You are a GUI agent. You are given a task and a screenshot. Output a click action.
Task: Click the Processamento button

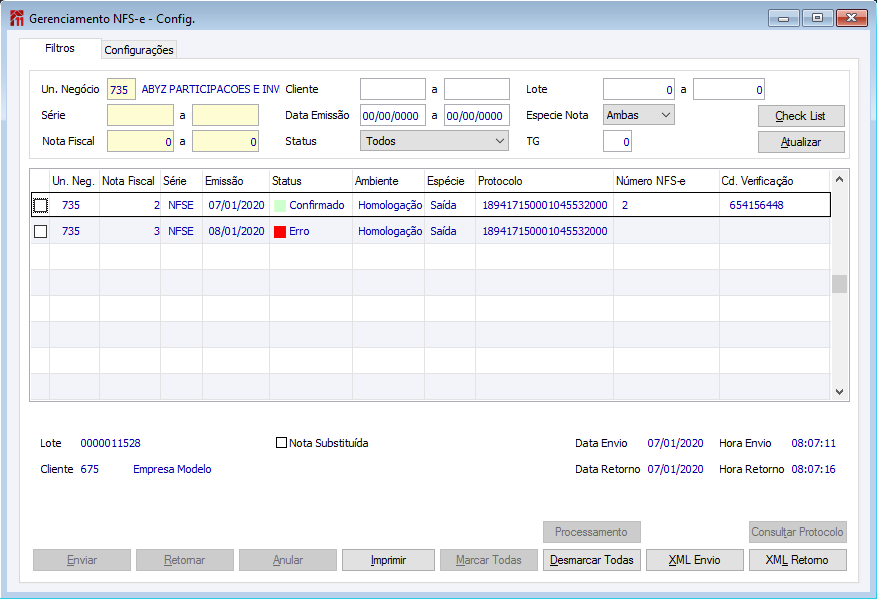(592, 532)
